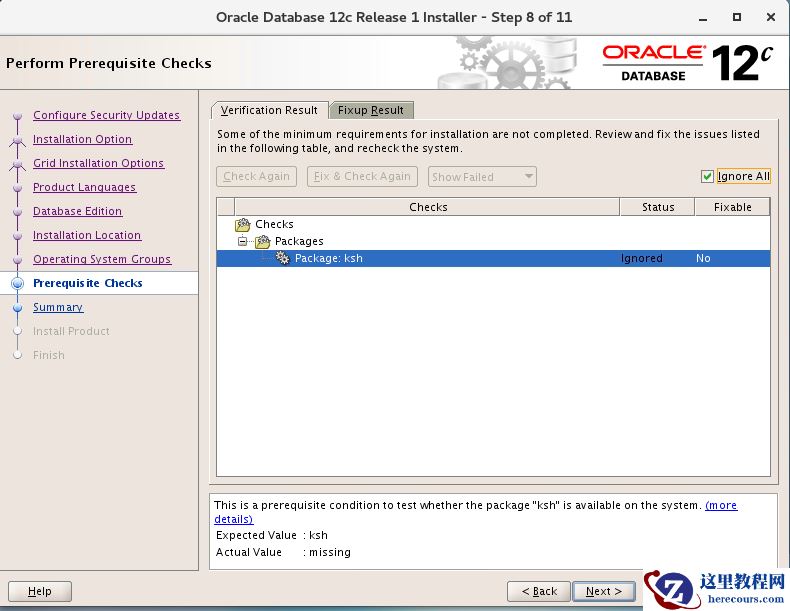Viewport: 790px width, 611px height.
Task: Select the Package: ksh row
Action: pyautogui.click(x=493, y=258)
